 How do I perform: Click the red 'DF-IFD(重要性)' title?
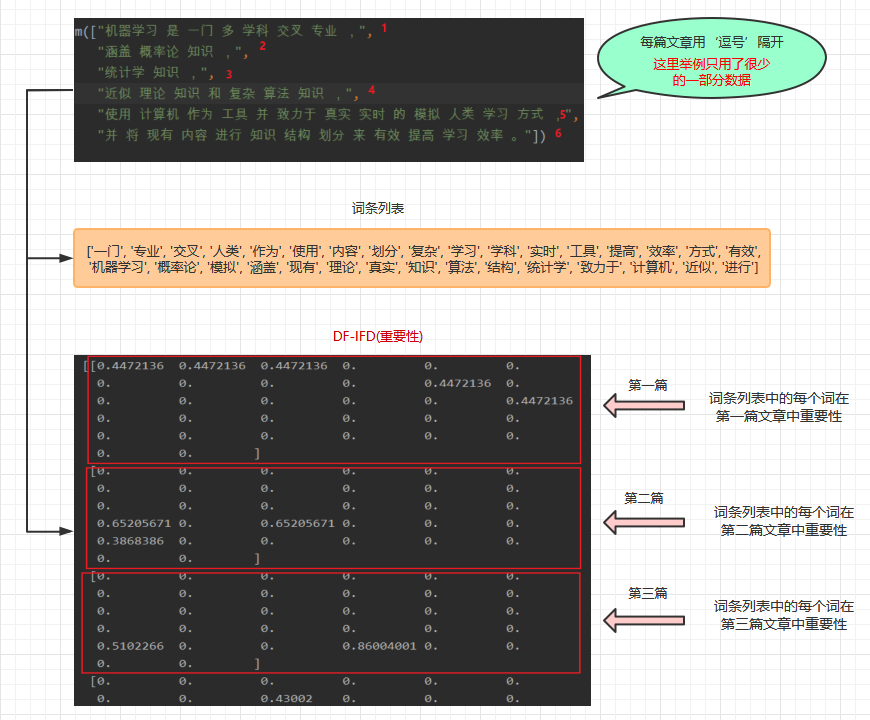click(378, 336)
